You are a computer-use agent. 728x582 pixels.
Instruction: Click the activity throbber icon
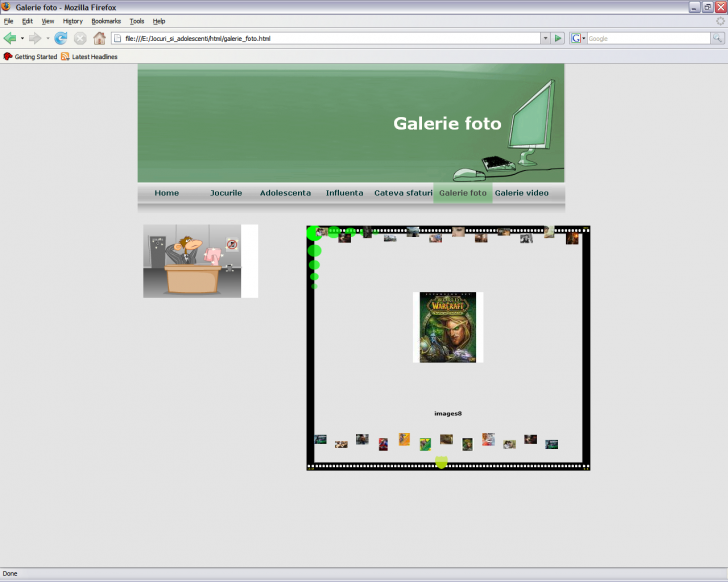point(720,21)
